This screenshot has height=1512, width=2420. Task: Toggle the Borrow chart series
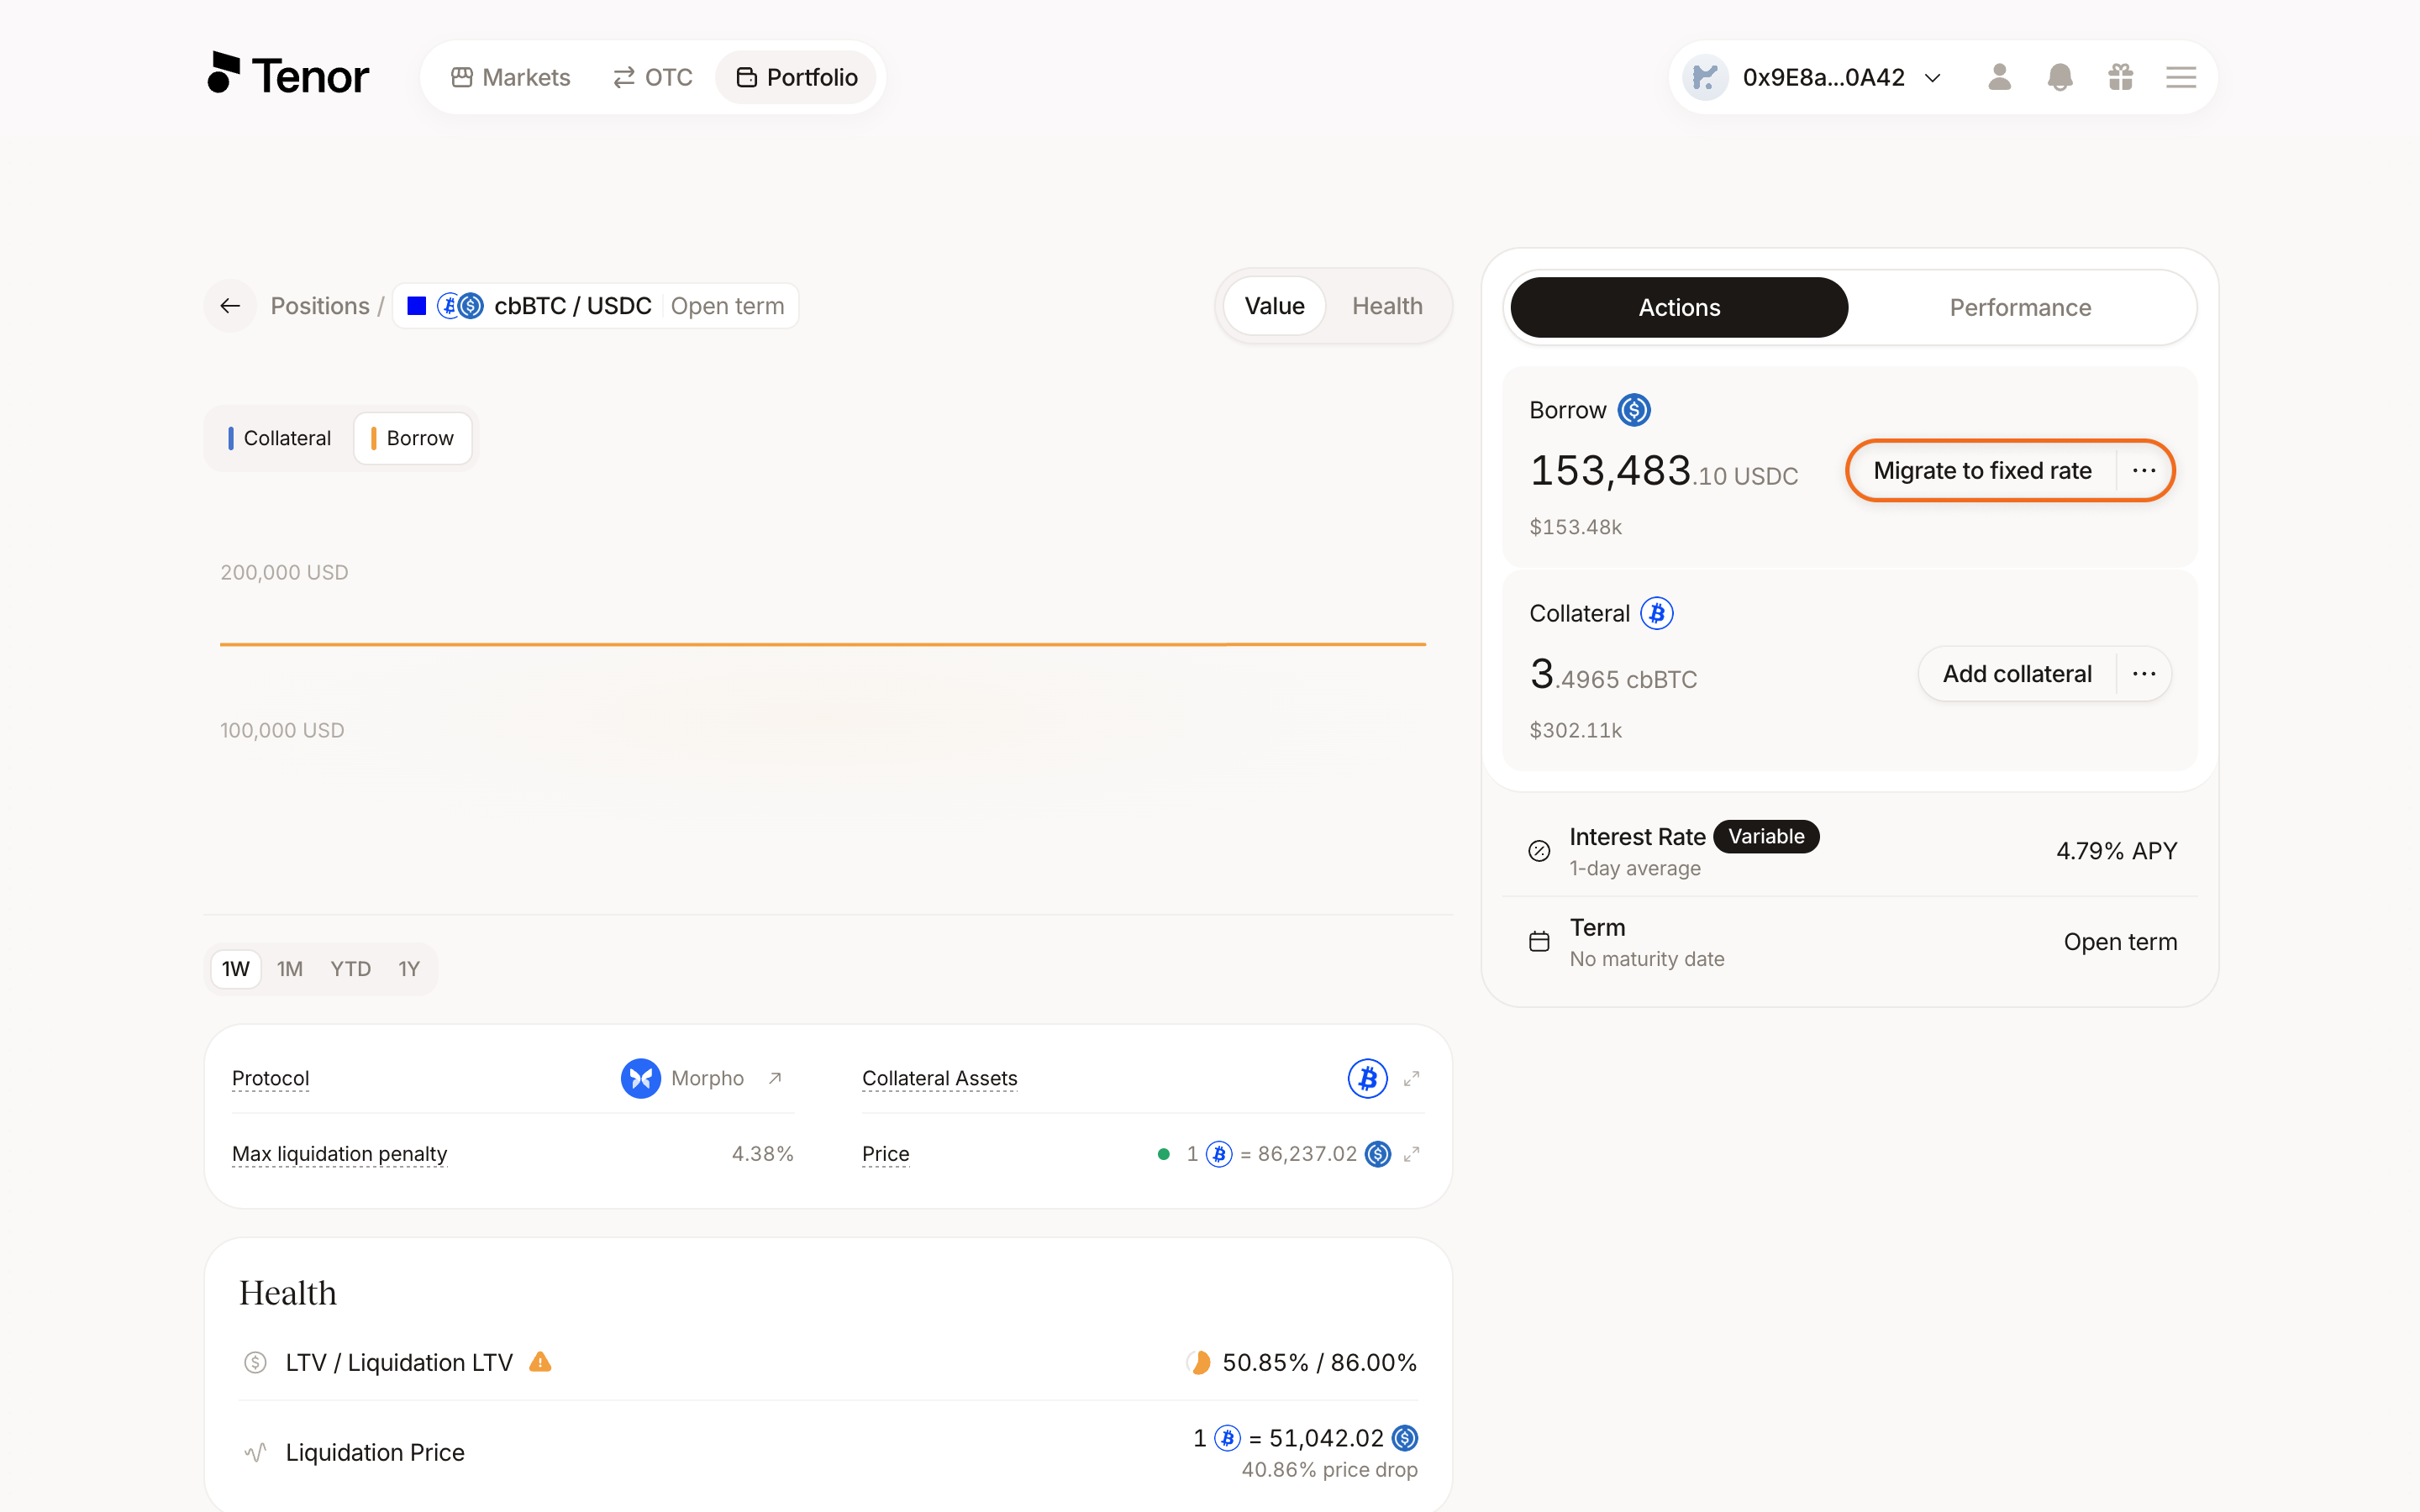412,438
